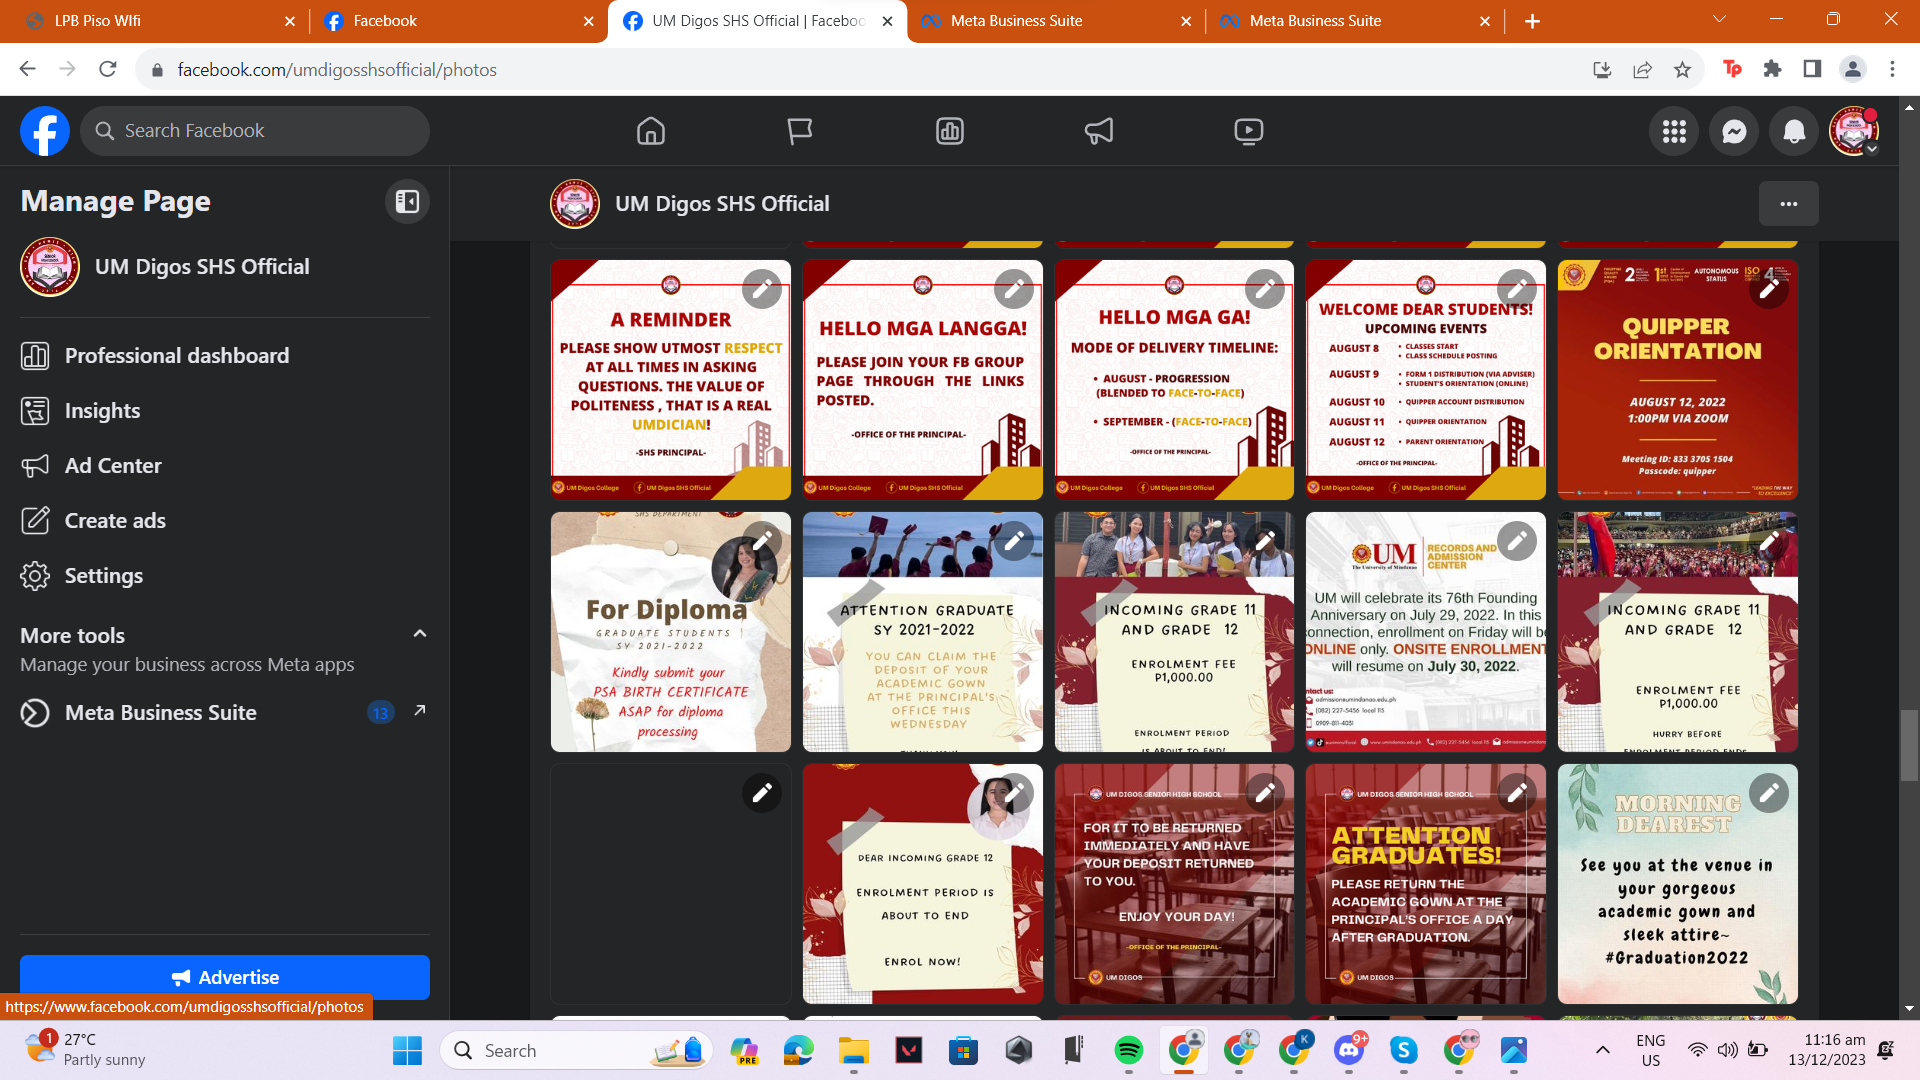The height and width of the screenshot is (1080, 1920).
Task: Open the Chrome side panel icon
Action: pos(1812,69)
